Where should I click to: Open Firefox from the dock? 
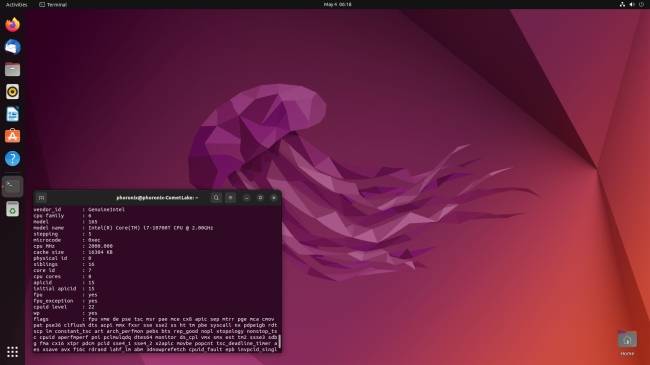(12, 24)
